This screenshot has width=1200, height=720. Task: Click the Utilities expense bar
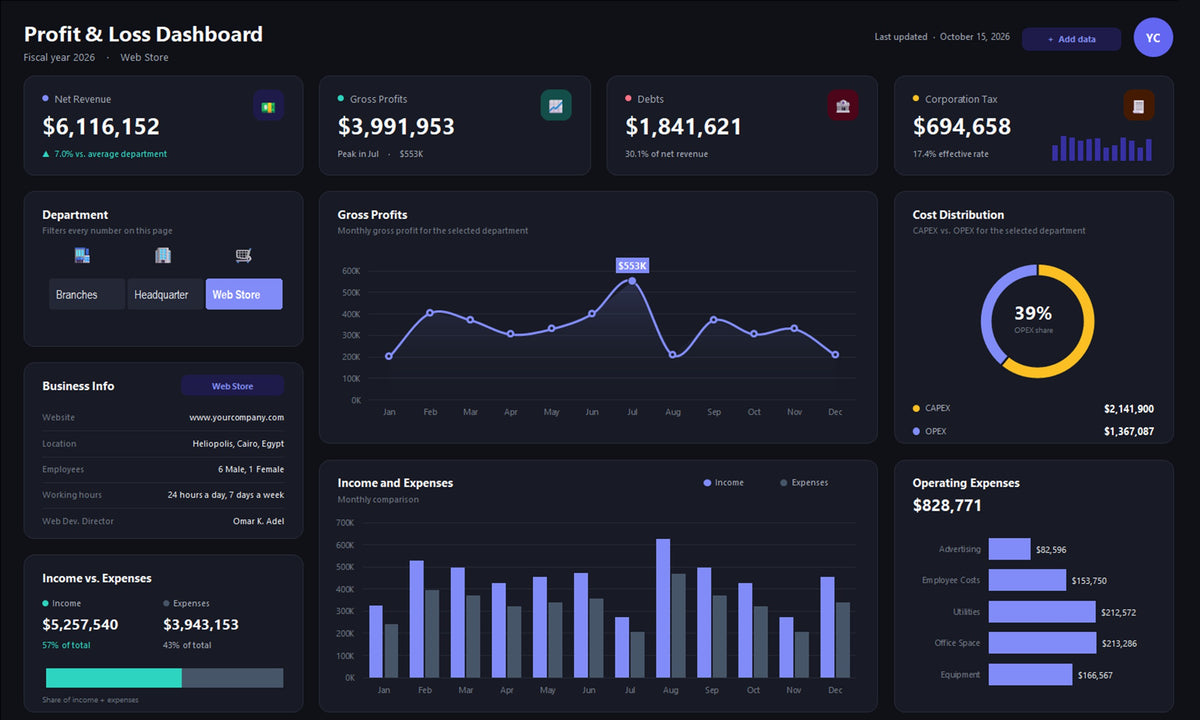tap(1042, 612)
